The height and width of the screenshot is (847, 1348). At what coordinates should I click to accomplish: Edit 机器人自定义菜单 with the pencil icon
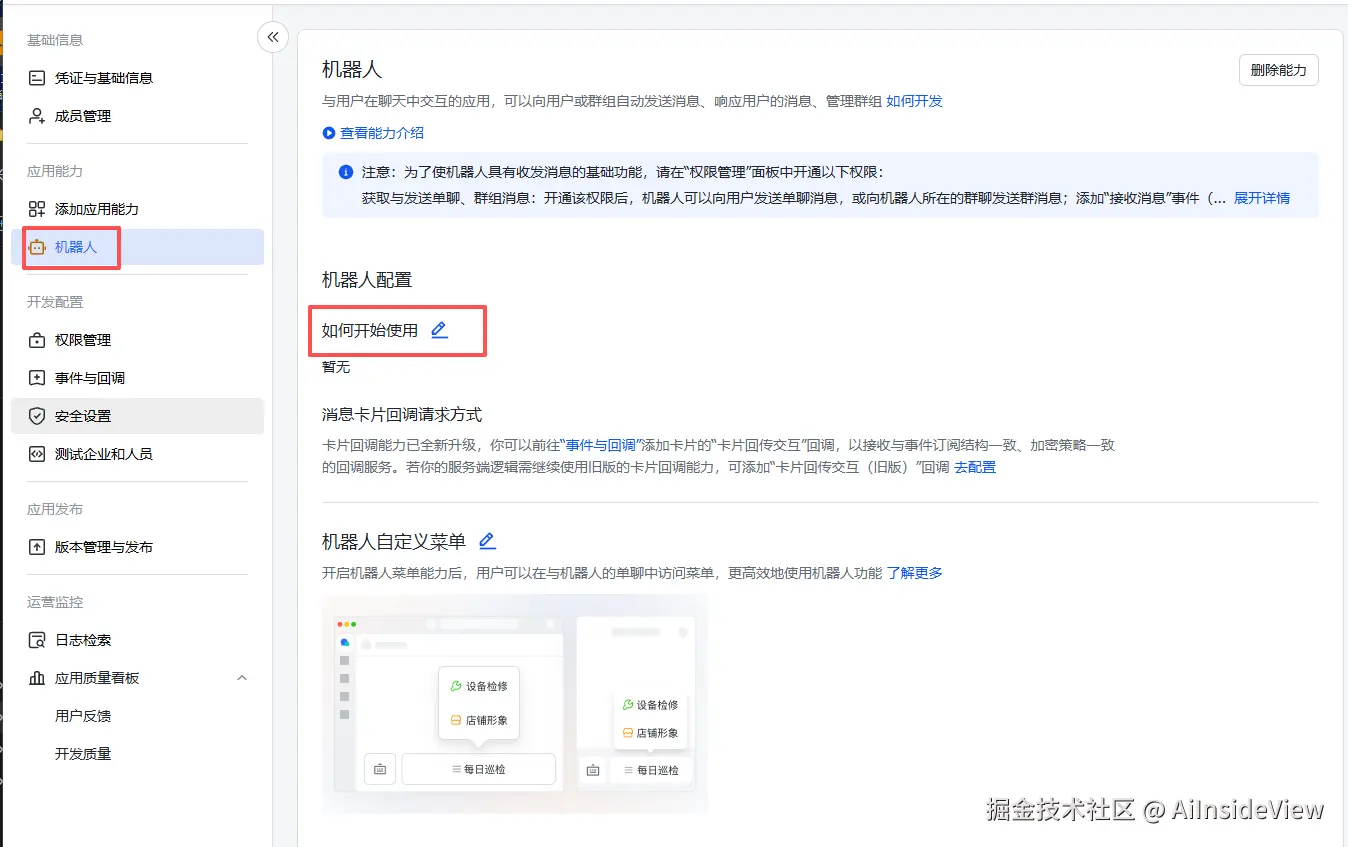coord(487,541)
